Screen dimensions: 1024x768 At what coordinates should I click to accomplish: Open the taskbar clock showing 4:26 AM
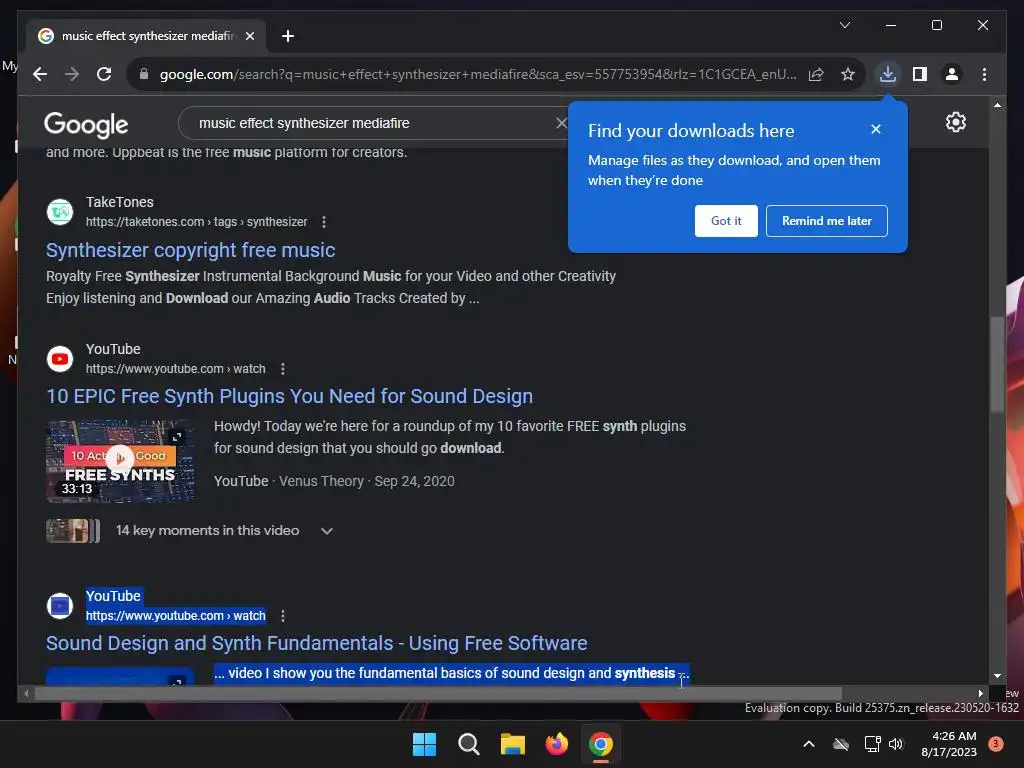click(949, 744)
